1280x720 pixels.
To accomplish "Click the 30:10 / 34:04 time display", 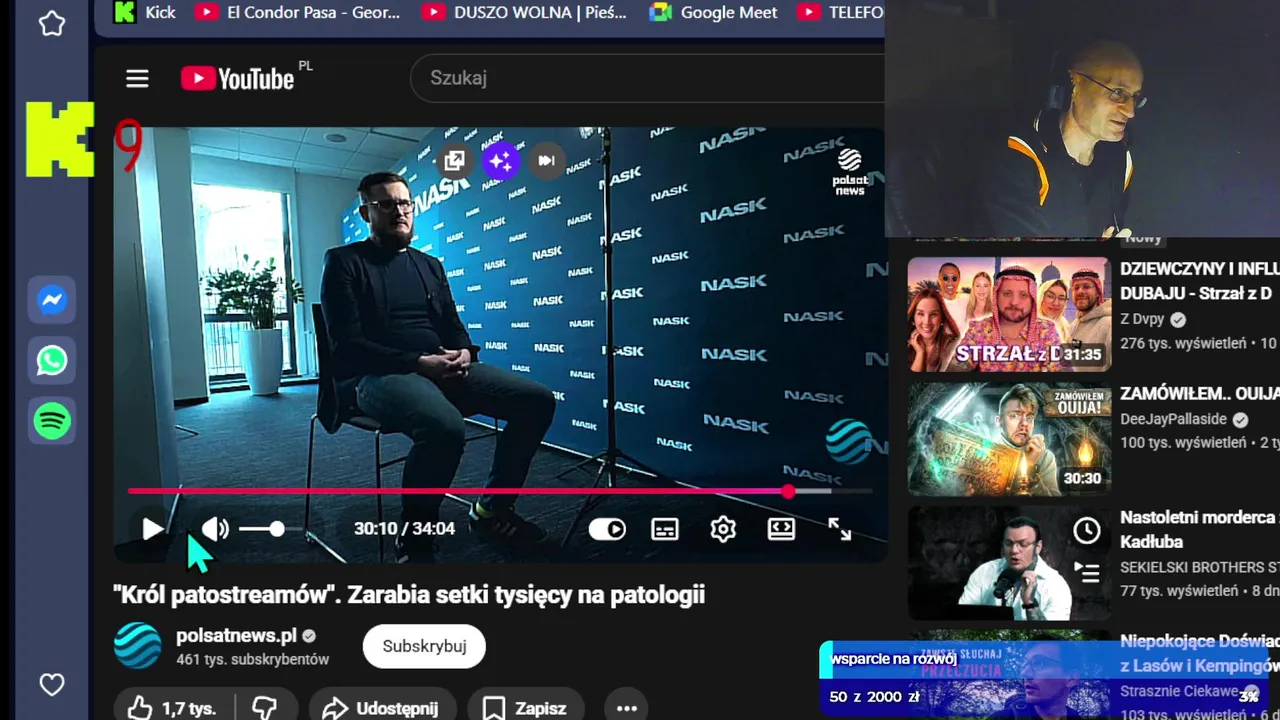I will (404, 529).
